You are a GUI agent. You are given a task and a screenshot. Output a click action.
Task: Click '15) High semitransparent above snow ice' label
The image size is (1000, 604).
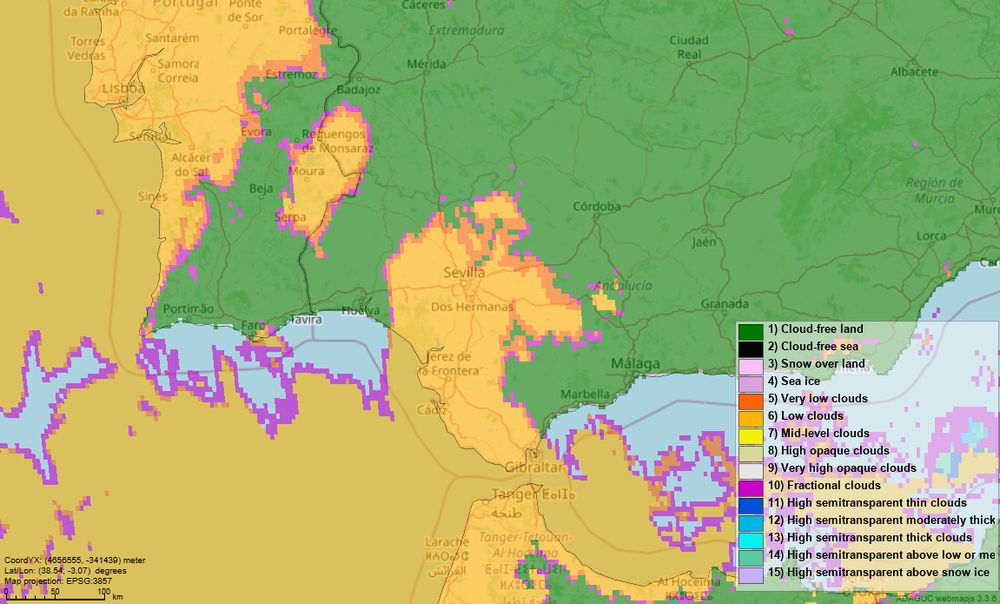(x=878, y=572)
